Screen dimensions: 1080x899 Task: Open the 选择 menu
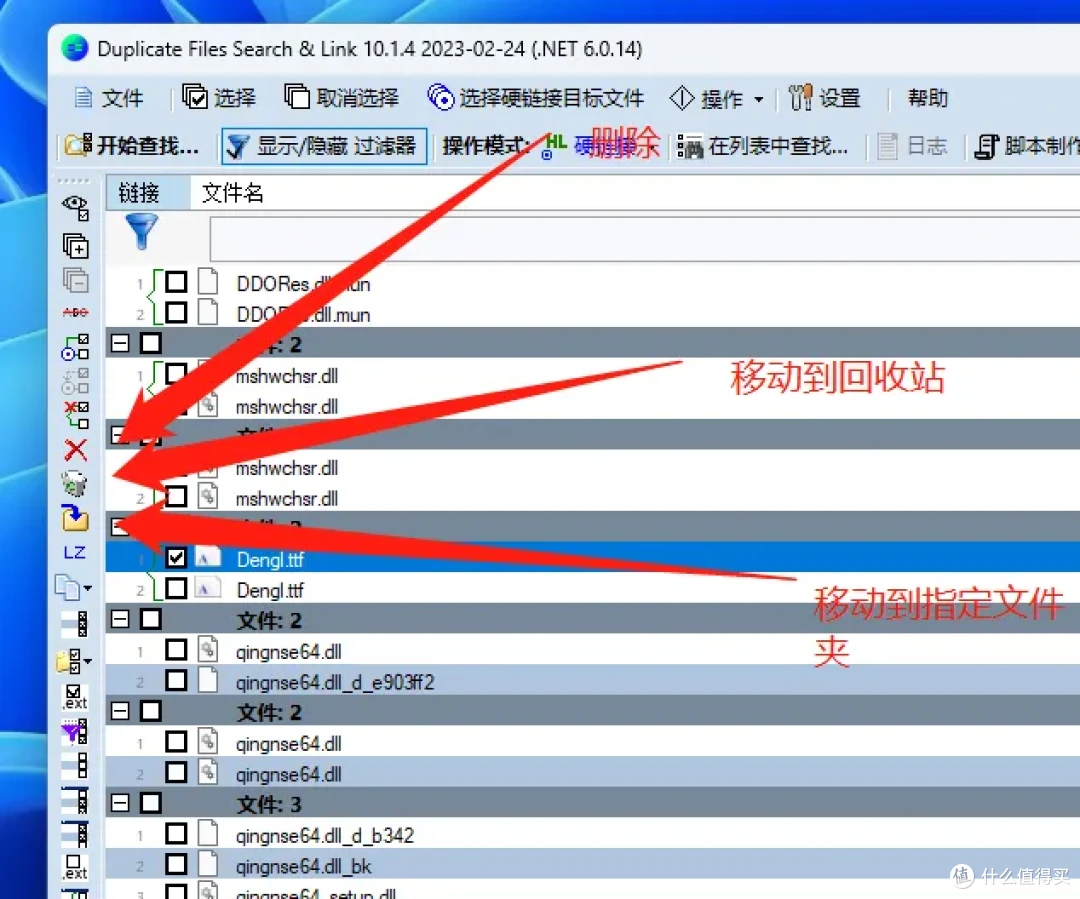tap(219, 97)
